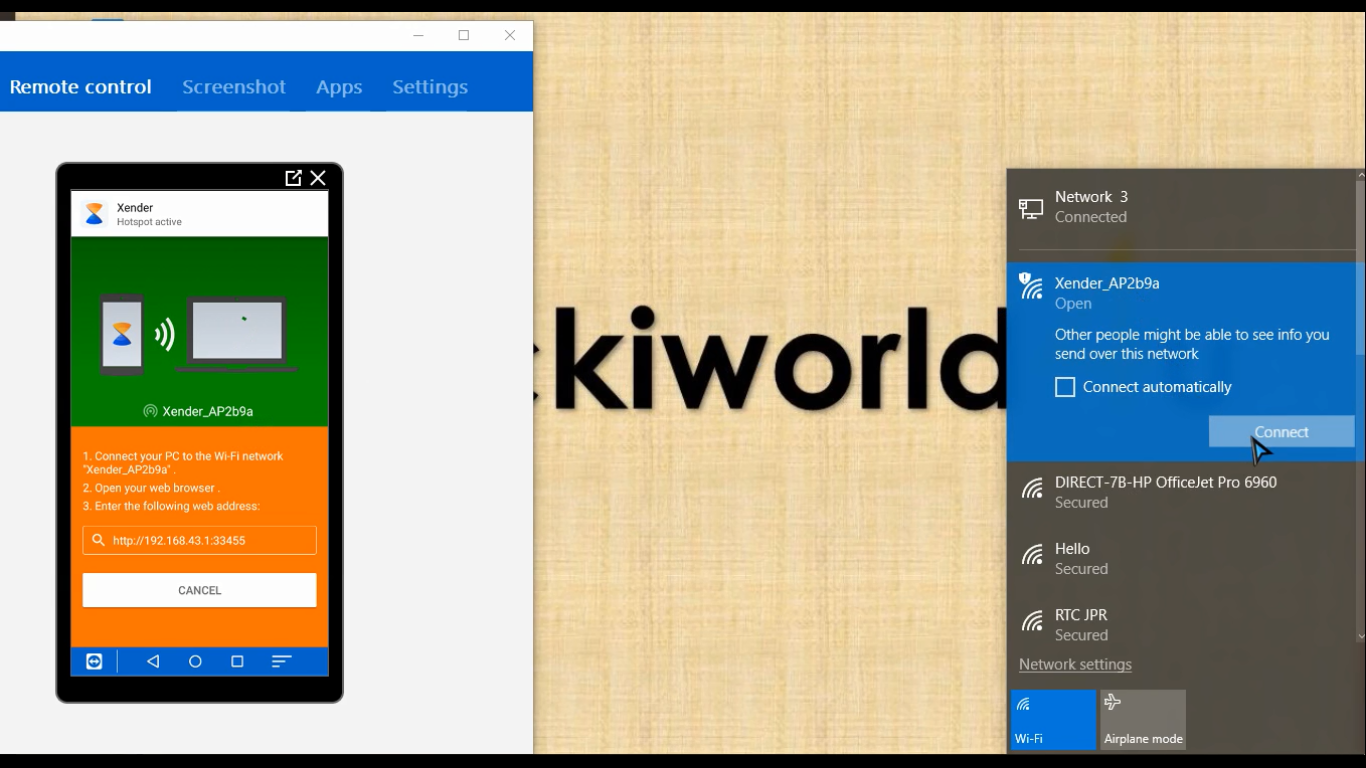Check the Connect automatically checkbox
Image resolution: width=1366 pixels, height=768 pixels.
click(1065, 387)
